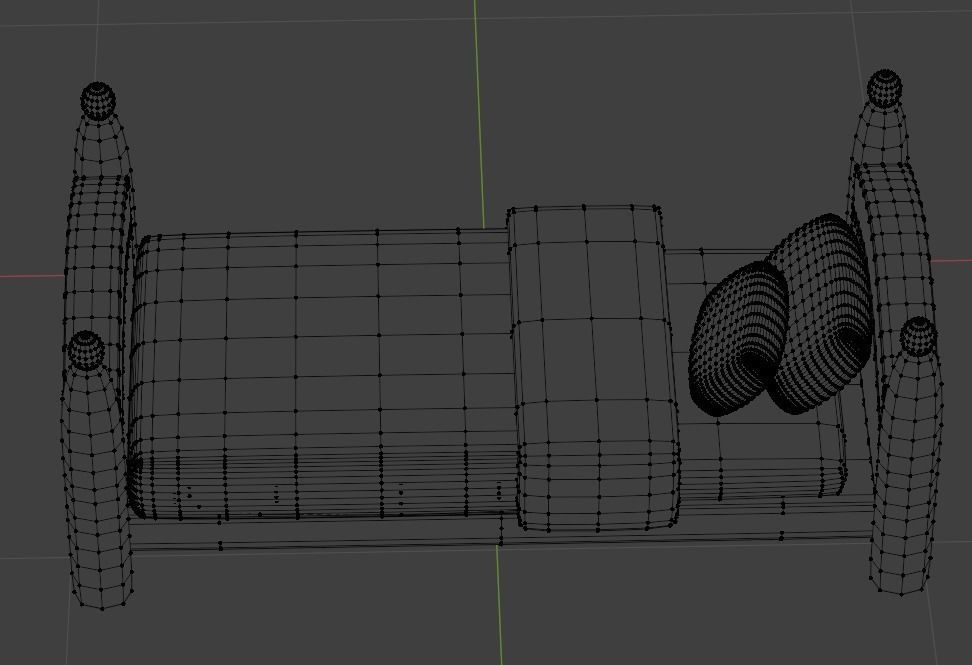Image resolution: width=972 pixels, height=665 pixels.
Task: Select the long mattress cover mesh
Action: tap(322, 376)
